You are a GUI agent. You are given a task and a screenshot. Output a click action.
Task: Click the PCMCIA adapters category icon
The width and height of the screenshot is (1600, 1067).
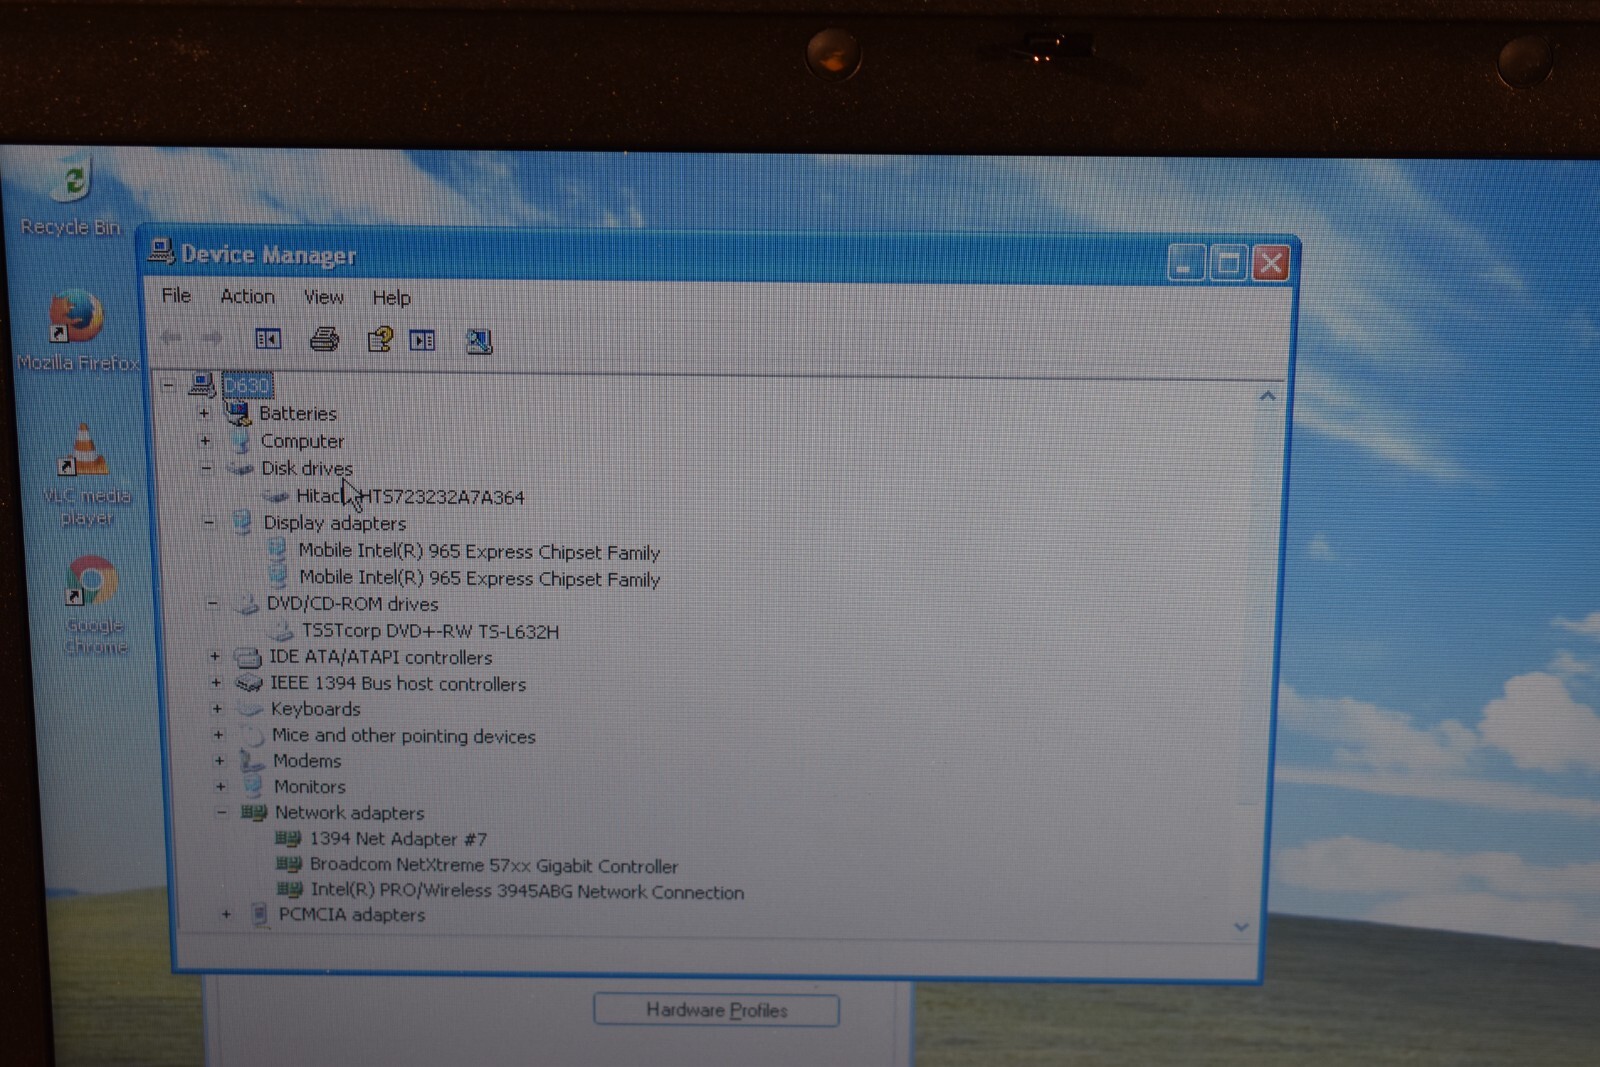pyautogui.click(x=259, y=914)
